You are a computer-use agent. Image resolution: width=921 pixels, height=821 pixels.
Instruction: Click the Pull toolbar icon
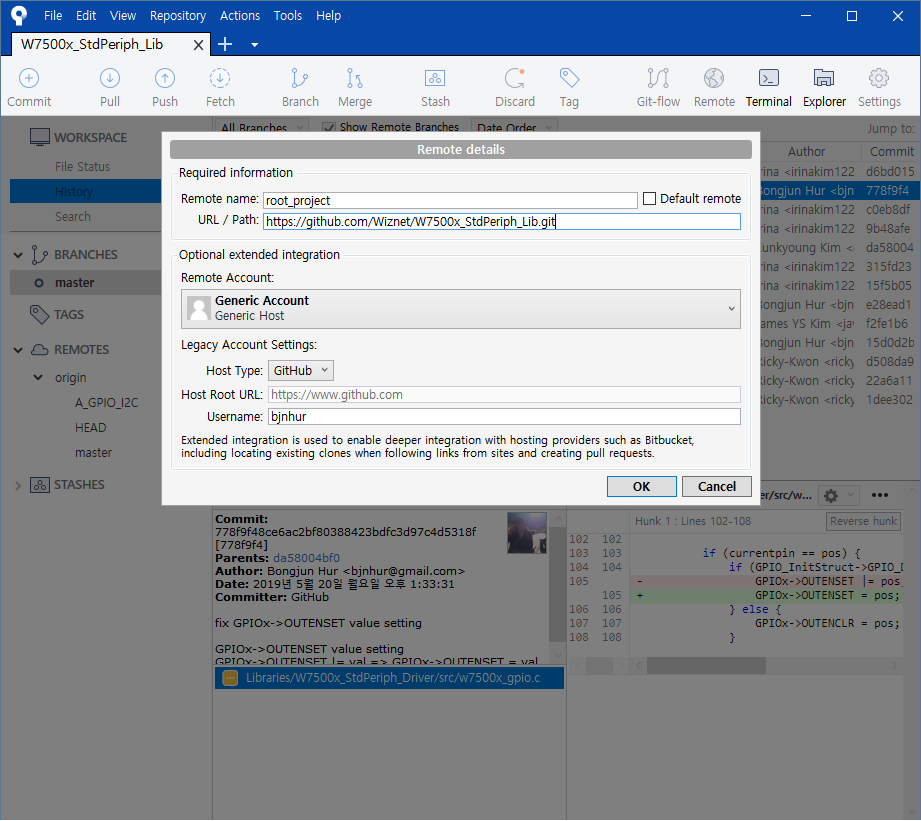tap(110, 78)
